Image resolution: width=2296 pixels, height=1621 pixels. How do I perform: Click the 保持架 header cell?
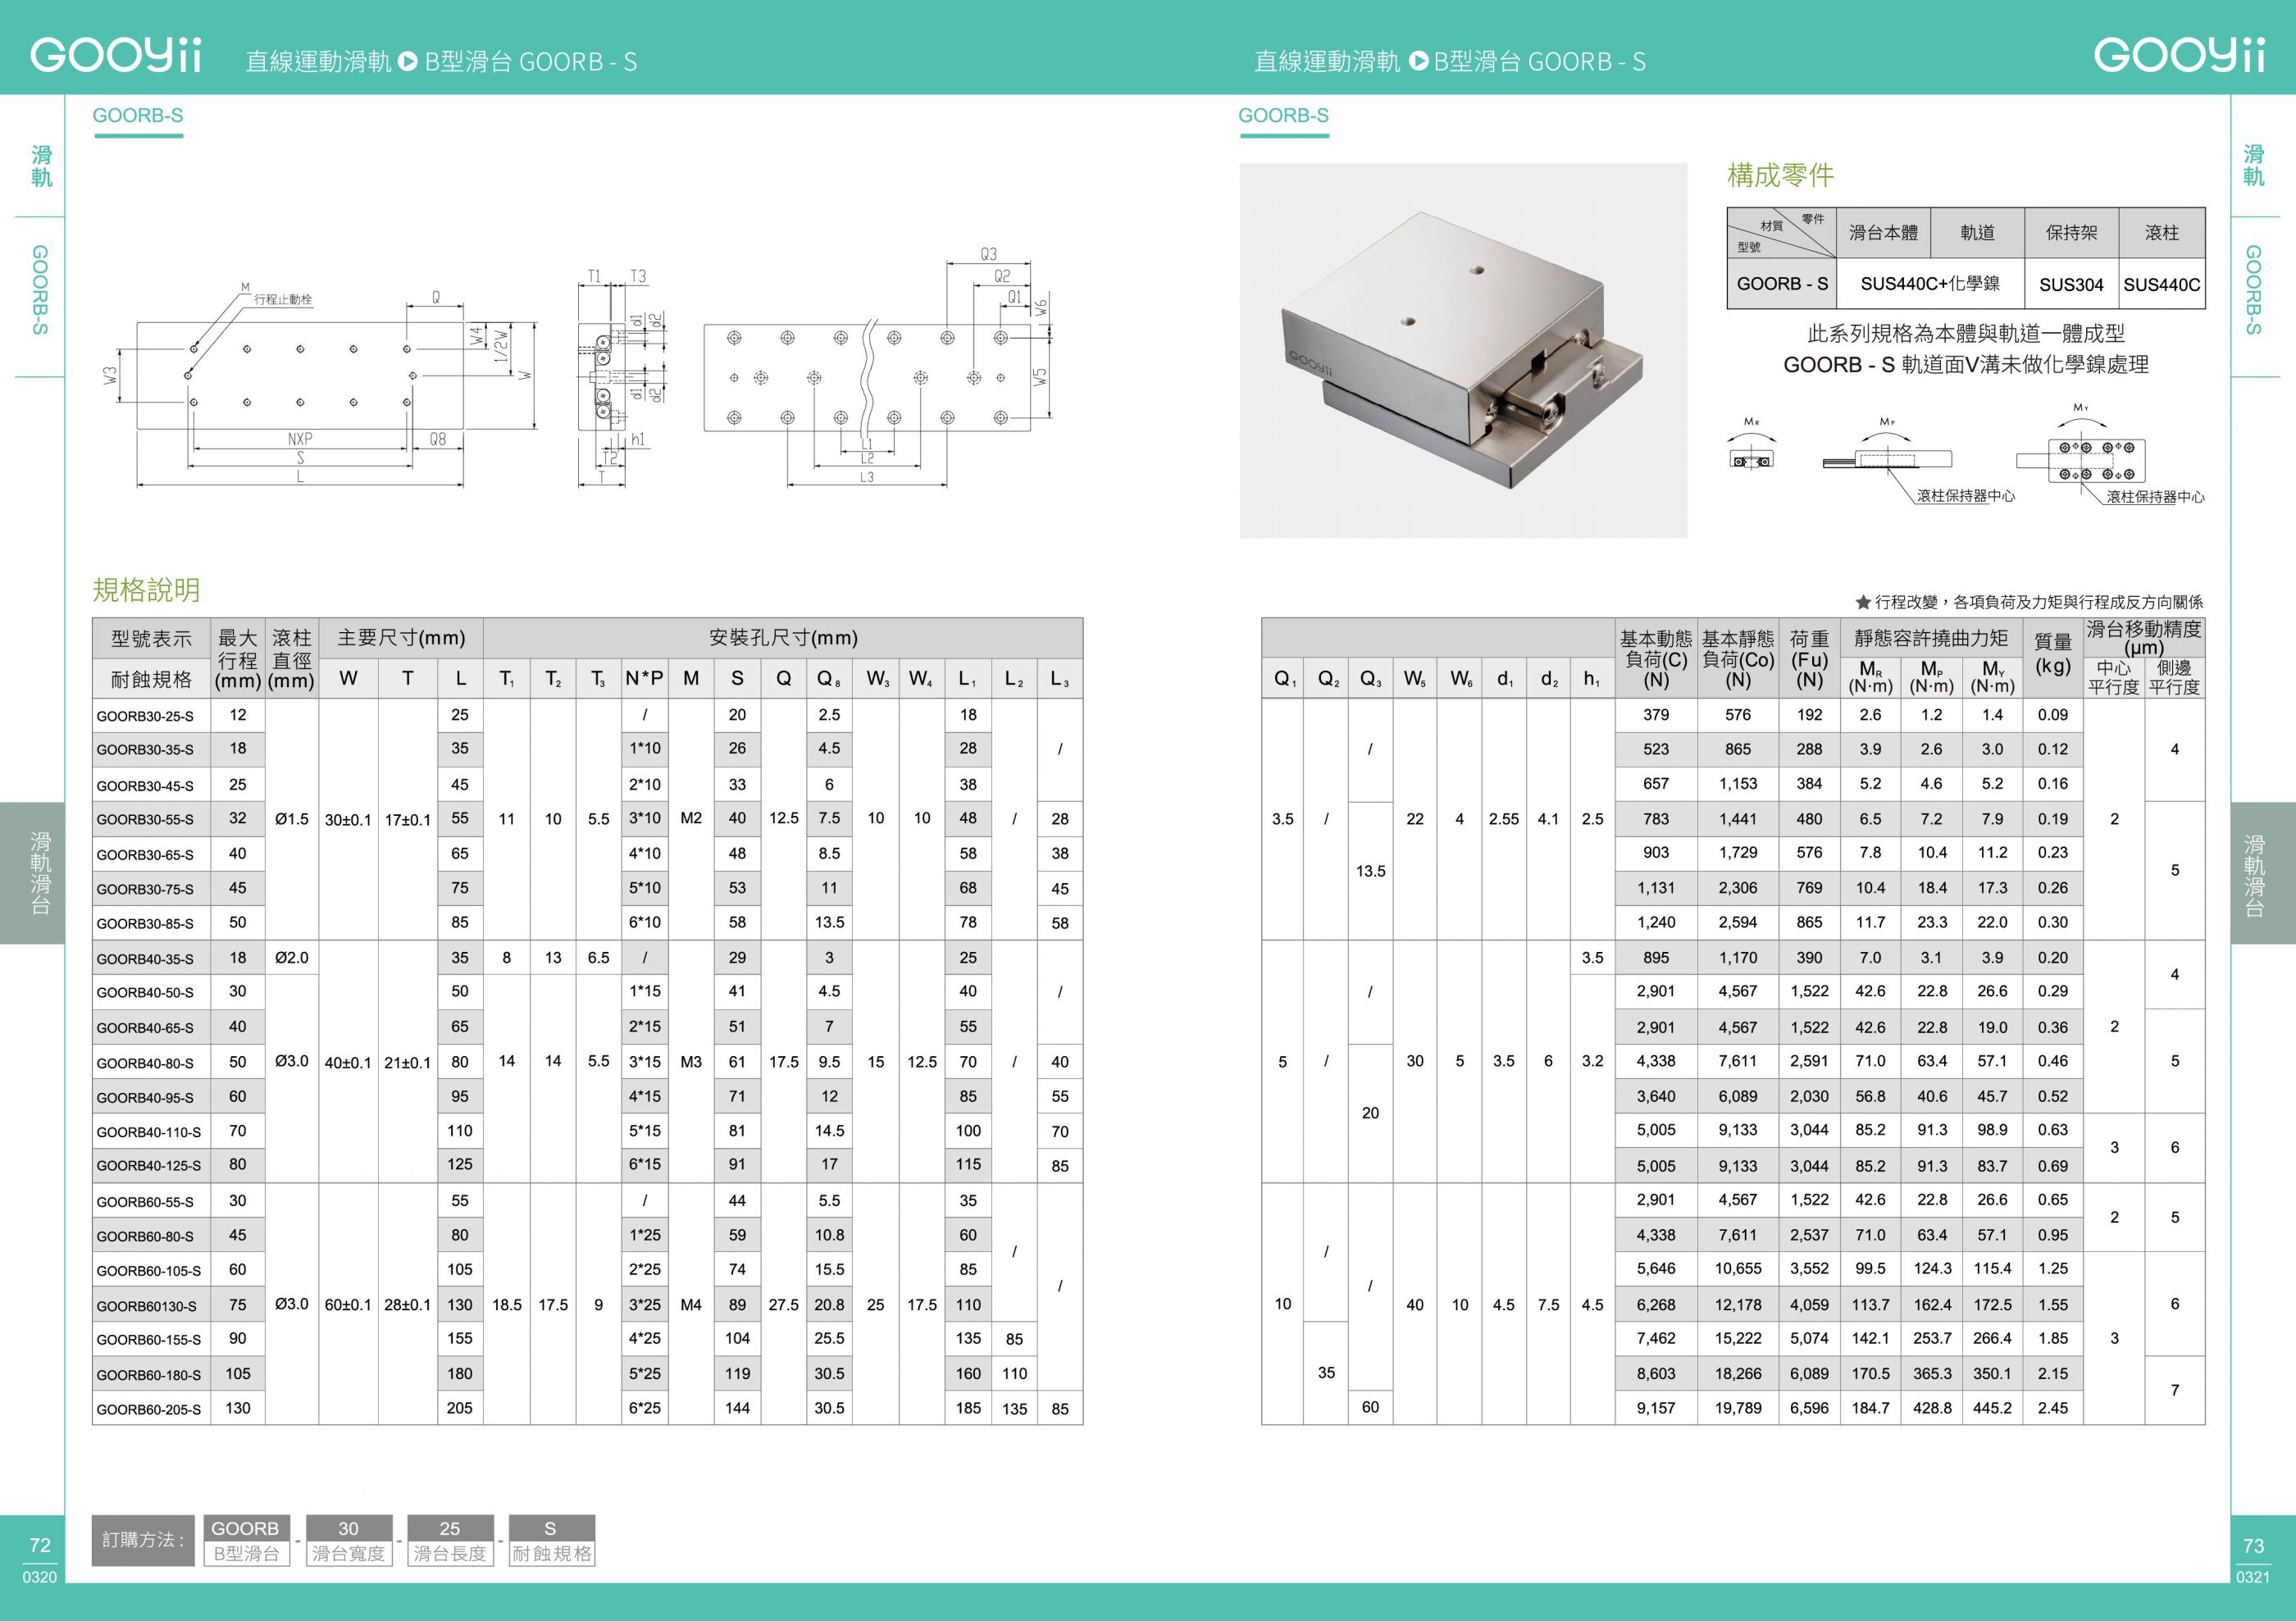(x=2071, y=233)
